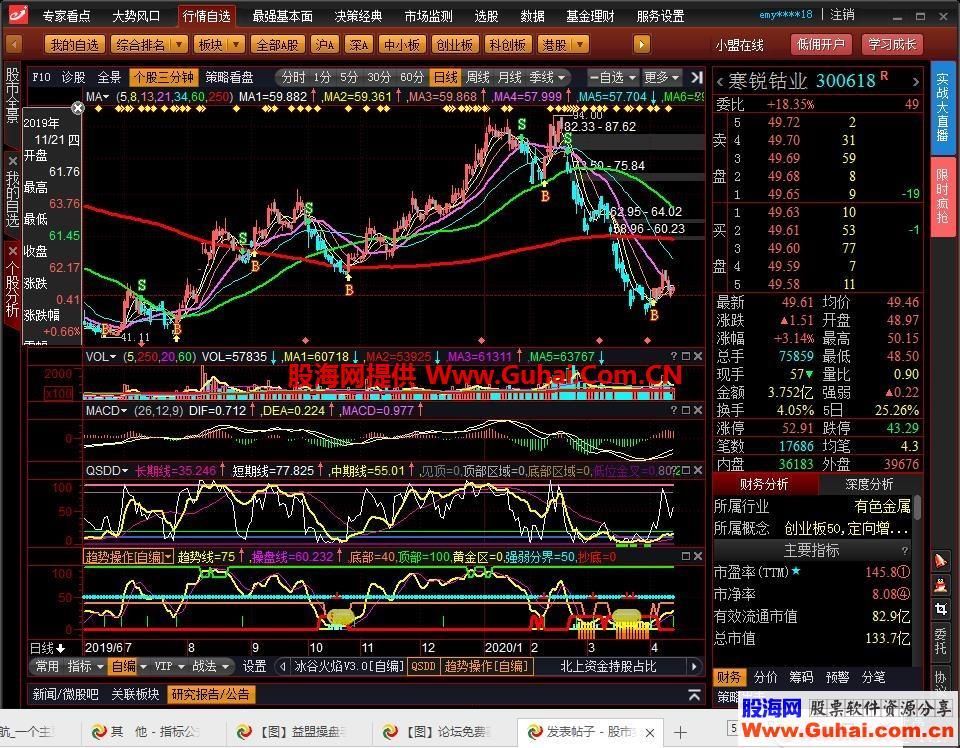This screenshot has width=960, height=748.
Task: Click the 学习成长 button
Action: pyautogui.click(x=892, y=44)
